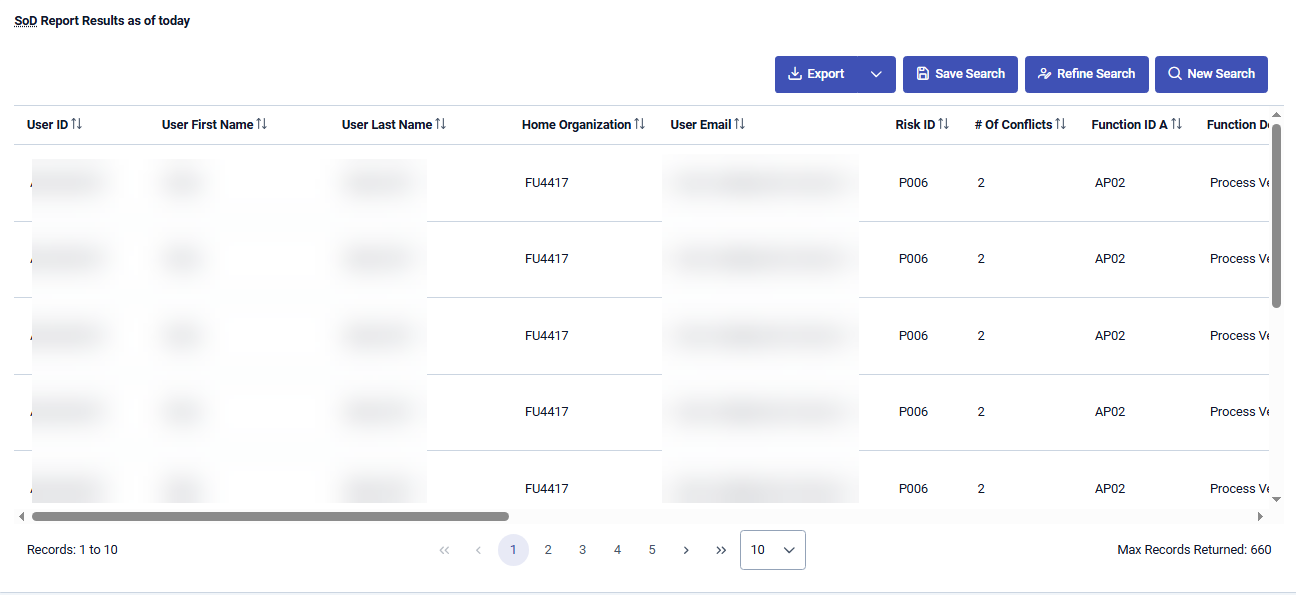The height and width of the screenshot is (595, 1296).
Task: Jump to the first page of results
Action: point(445,550)
